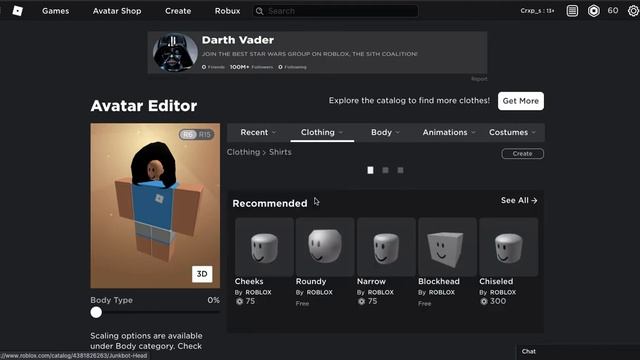This screenshot has width=640, height=360.
Task: Expand the Recent dropdown tab
Action: coord(258,132)
